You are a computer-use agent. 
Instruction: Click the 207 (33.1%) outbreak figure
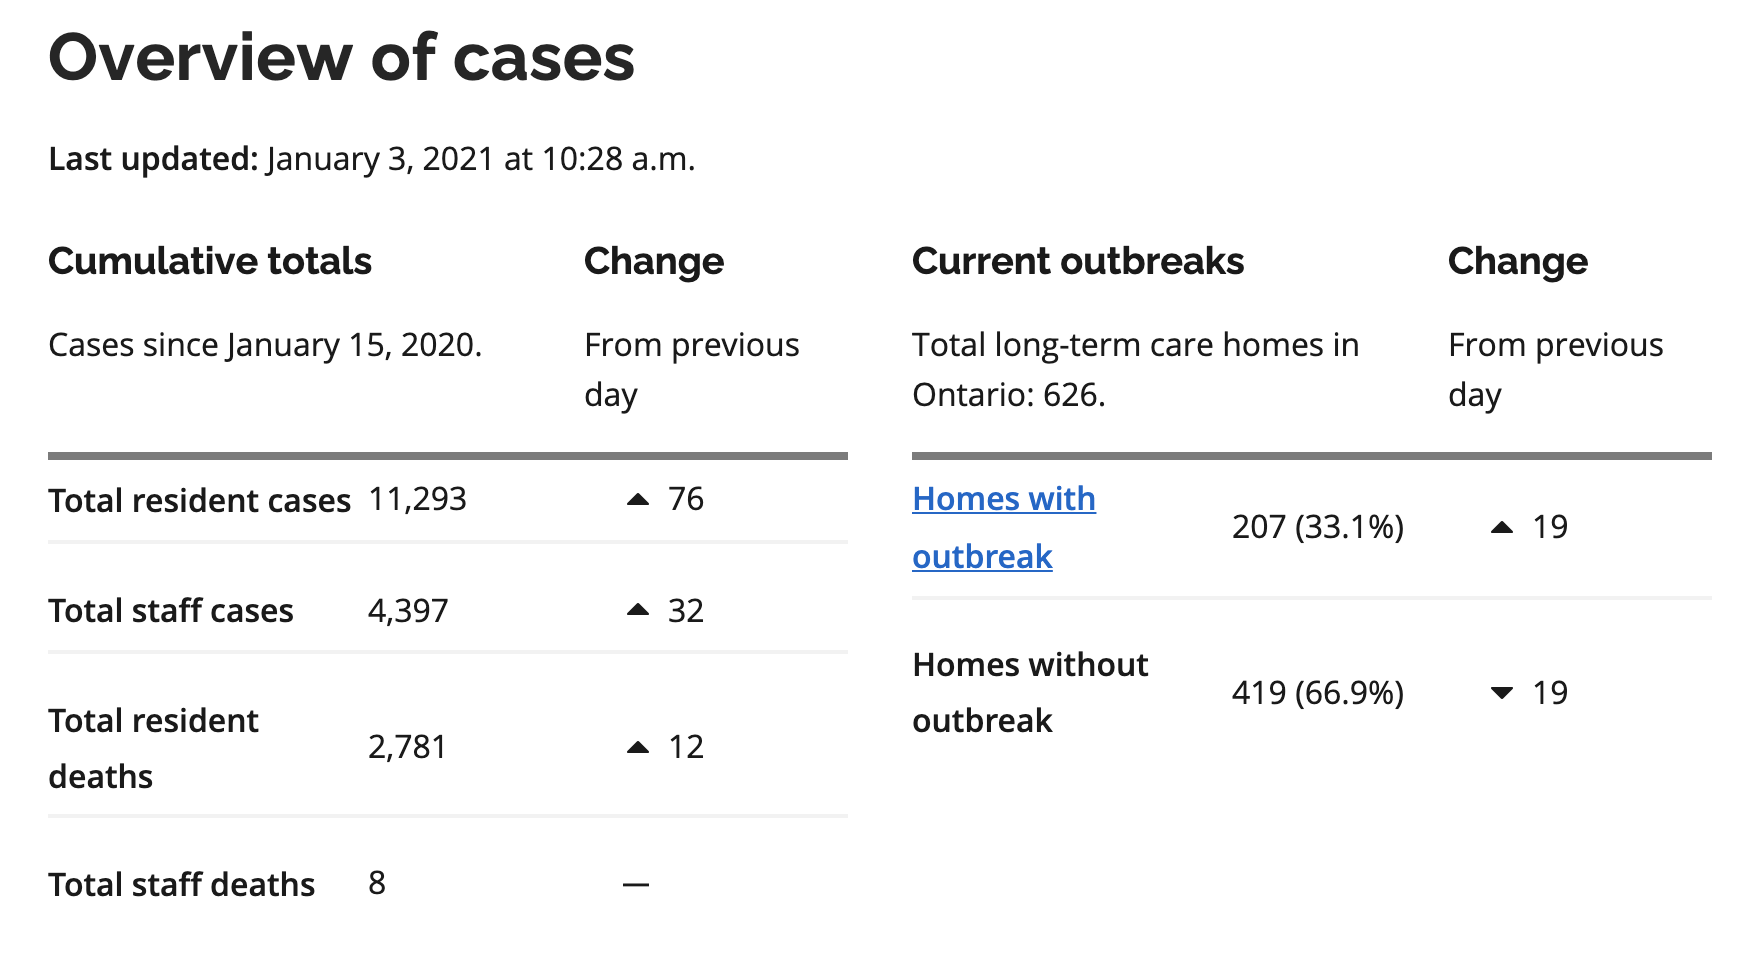1318,527
